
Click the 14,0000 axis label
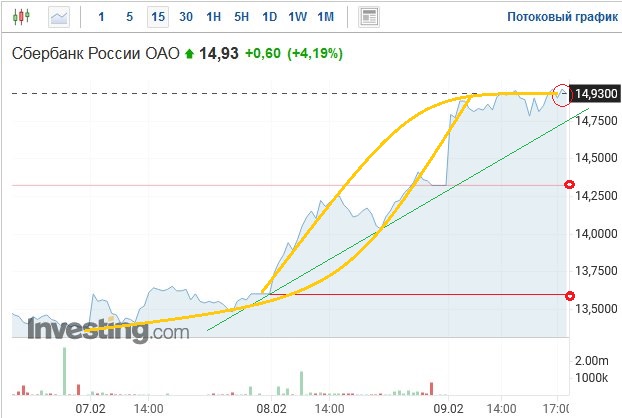pos(596,234)
